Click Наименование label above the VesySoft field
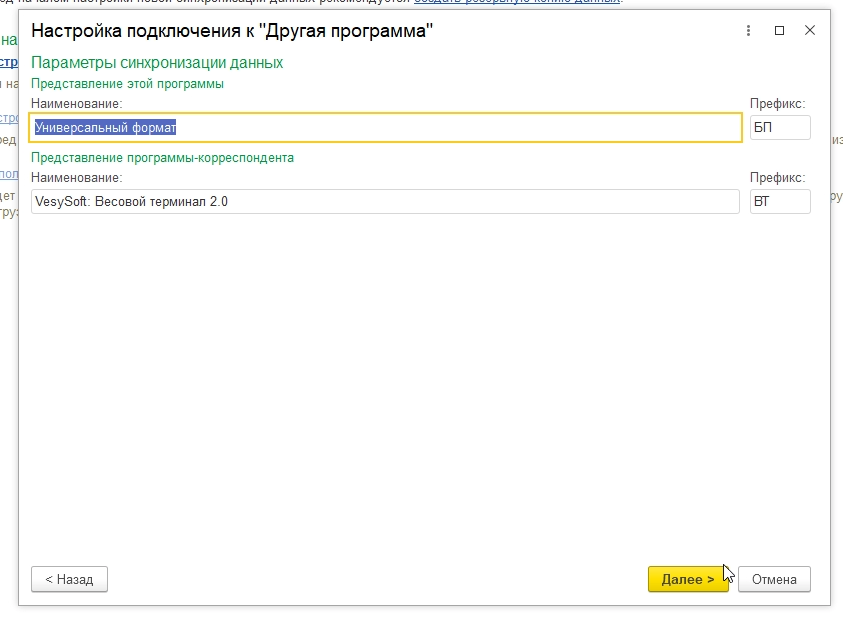Viewport: 843px width, 620px height. [x=76, y=178]
